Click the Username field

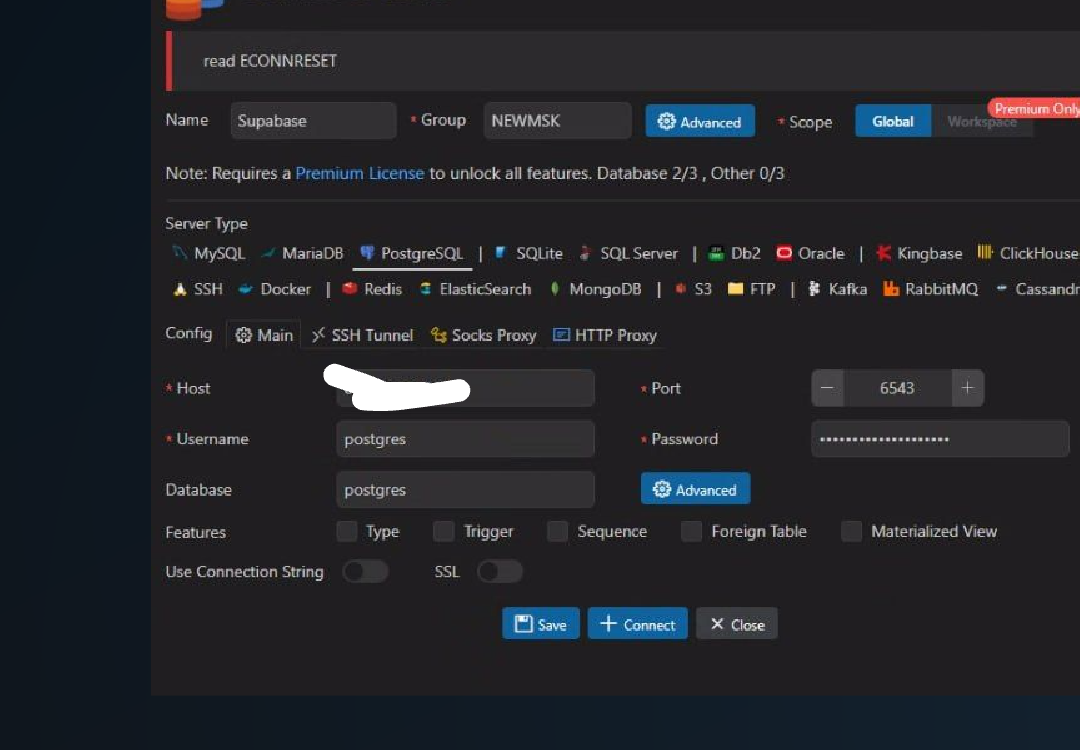tap(465, 439)
